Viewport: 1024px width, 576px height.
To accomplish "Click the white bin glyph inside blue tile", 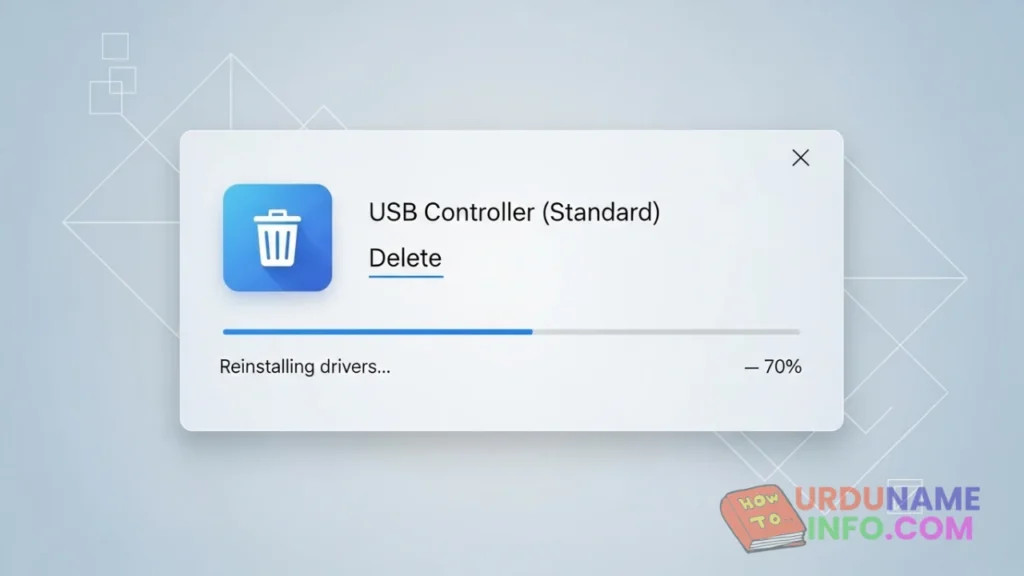I will tap(278, 238).
